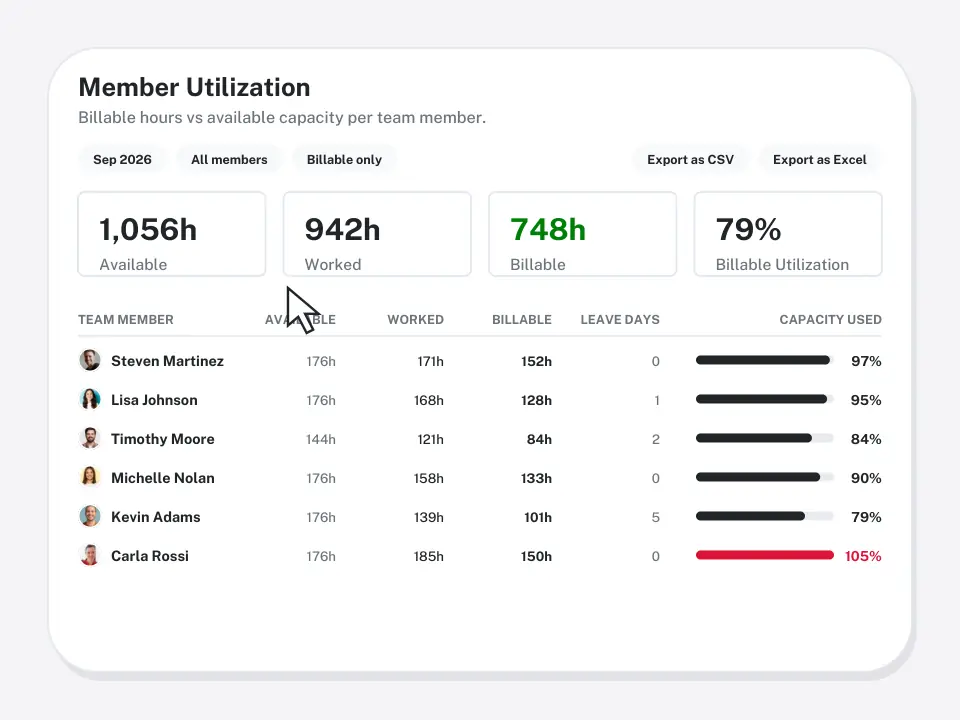The width and height of the screenshot is (960, 720).
Task: Click the Member Utilization heading
Action: tap(194, 87)
